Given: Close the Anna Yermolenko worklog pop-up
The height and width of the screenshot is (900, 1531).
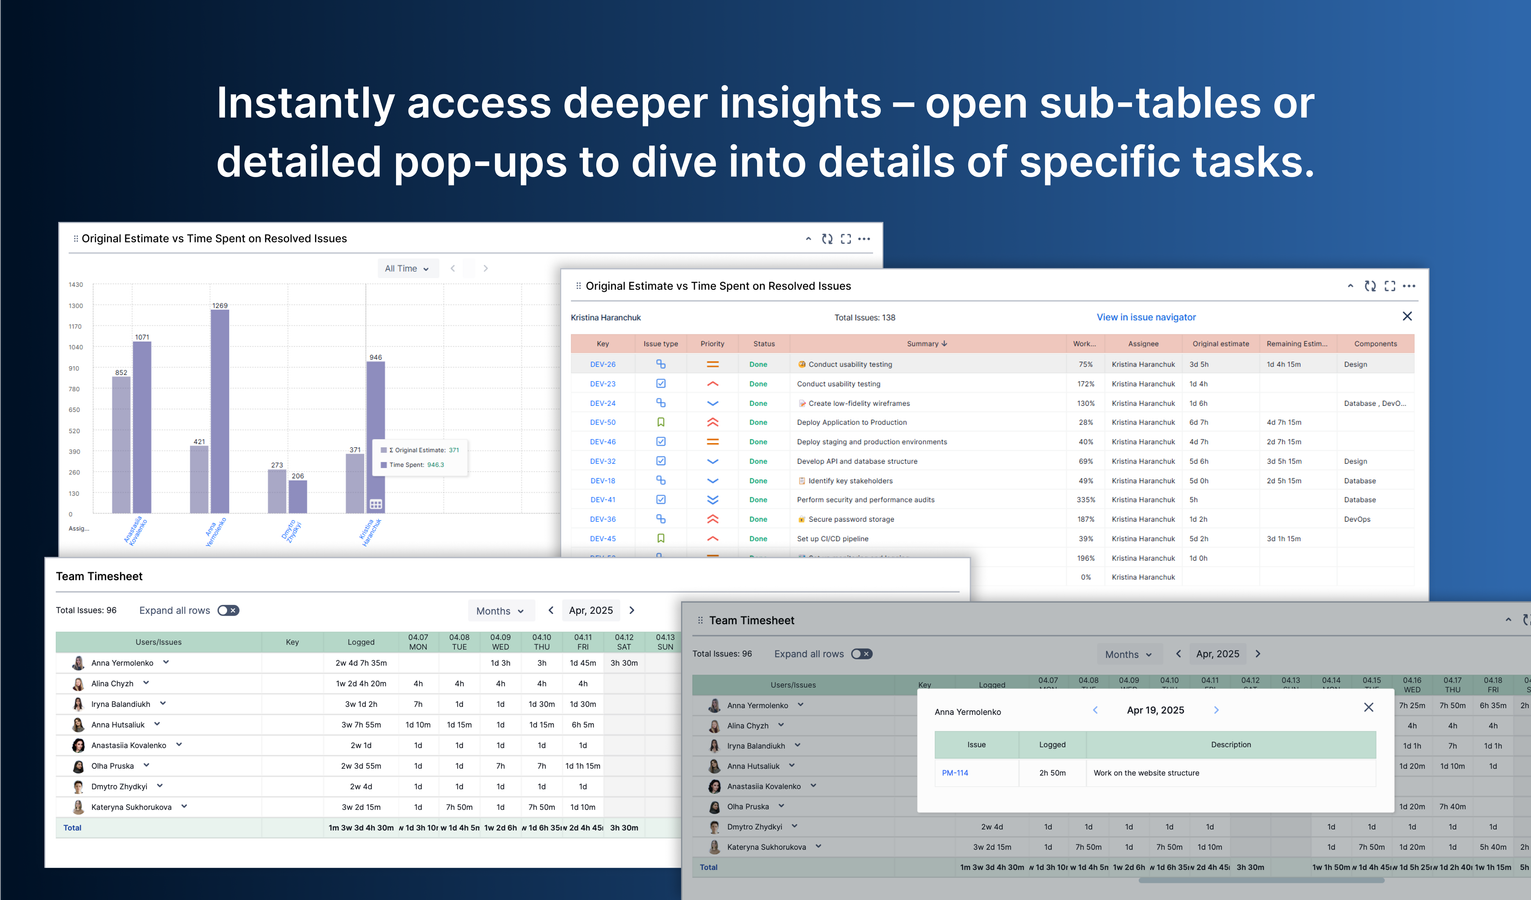Looking at the screenshot, I should click(1369, 708).
